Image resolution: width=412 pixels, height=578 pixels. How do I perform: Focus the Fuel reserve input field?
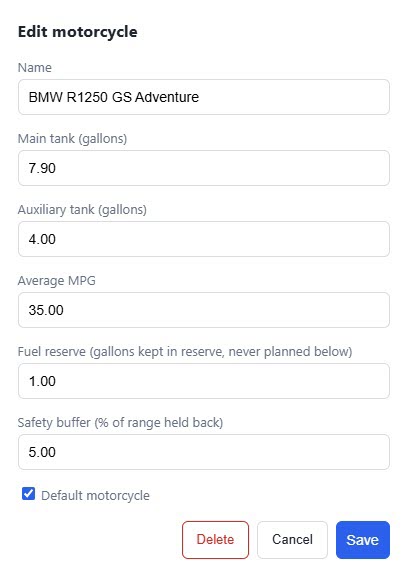204,381
